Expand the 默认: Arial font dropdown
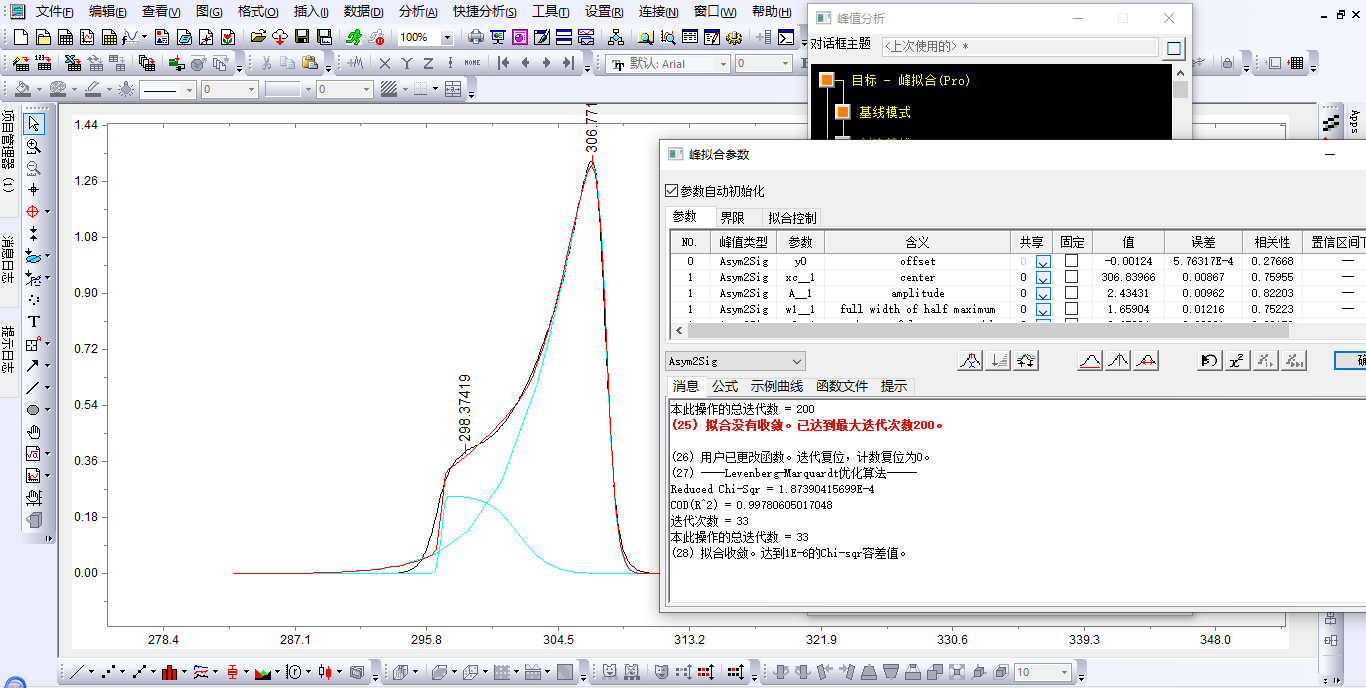Viewport: 1366px width, 688px height. [723, 63]
